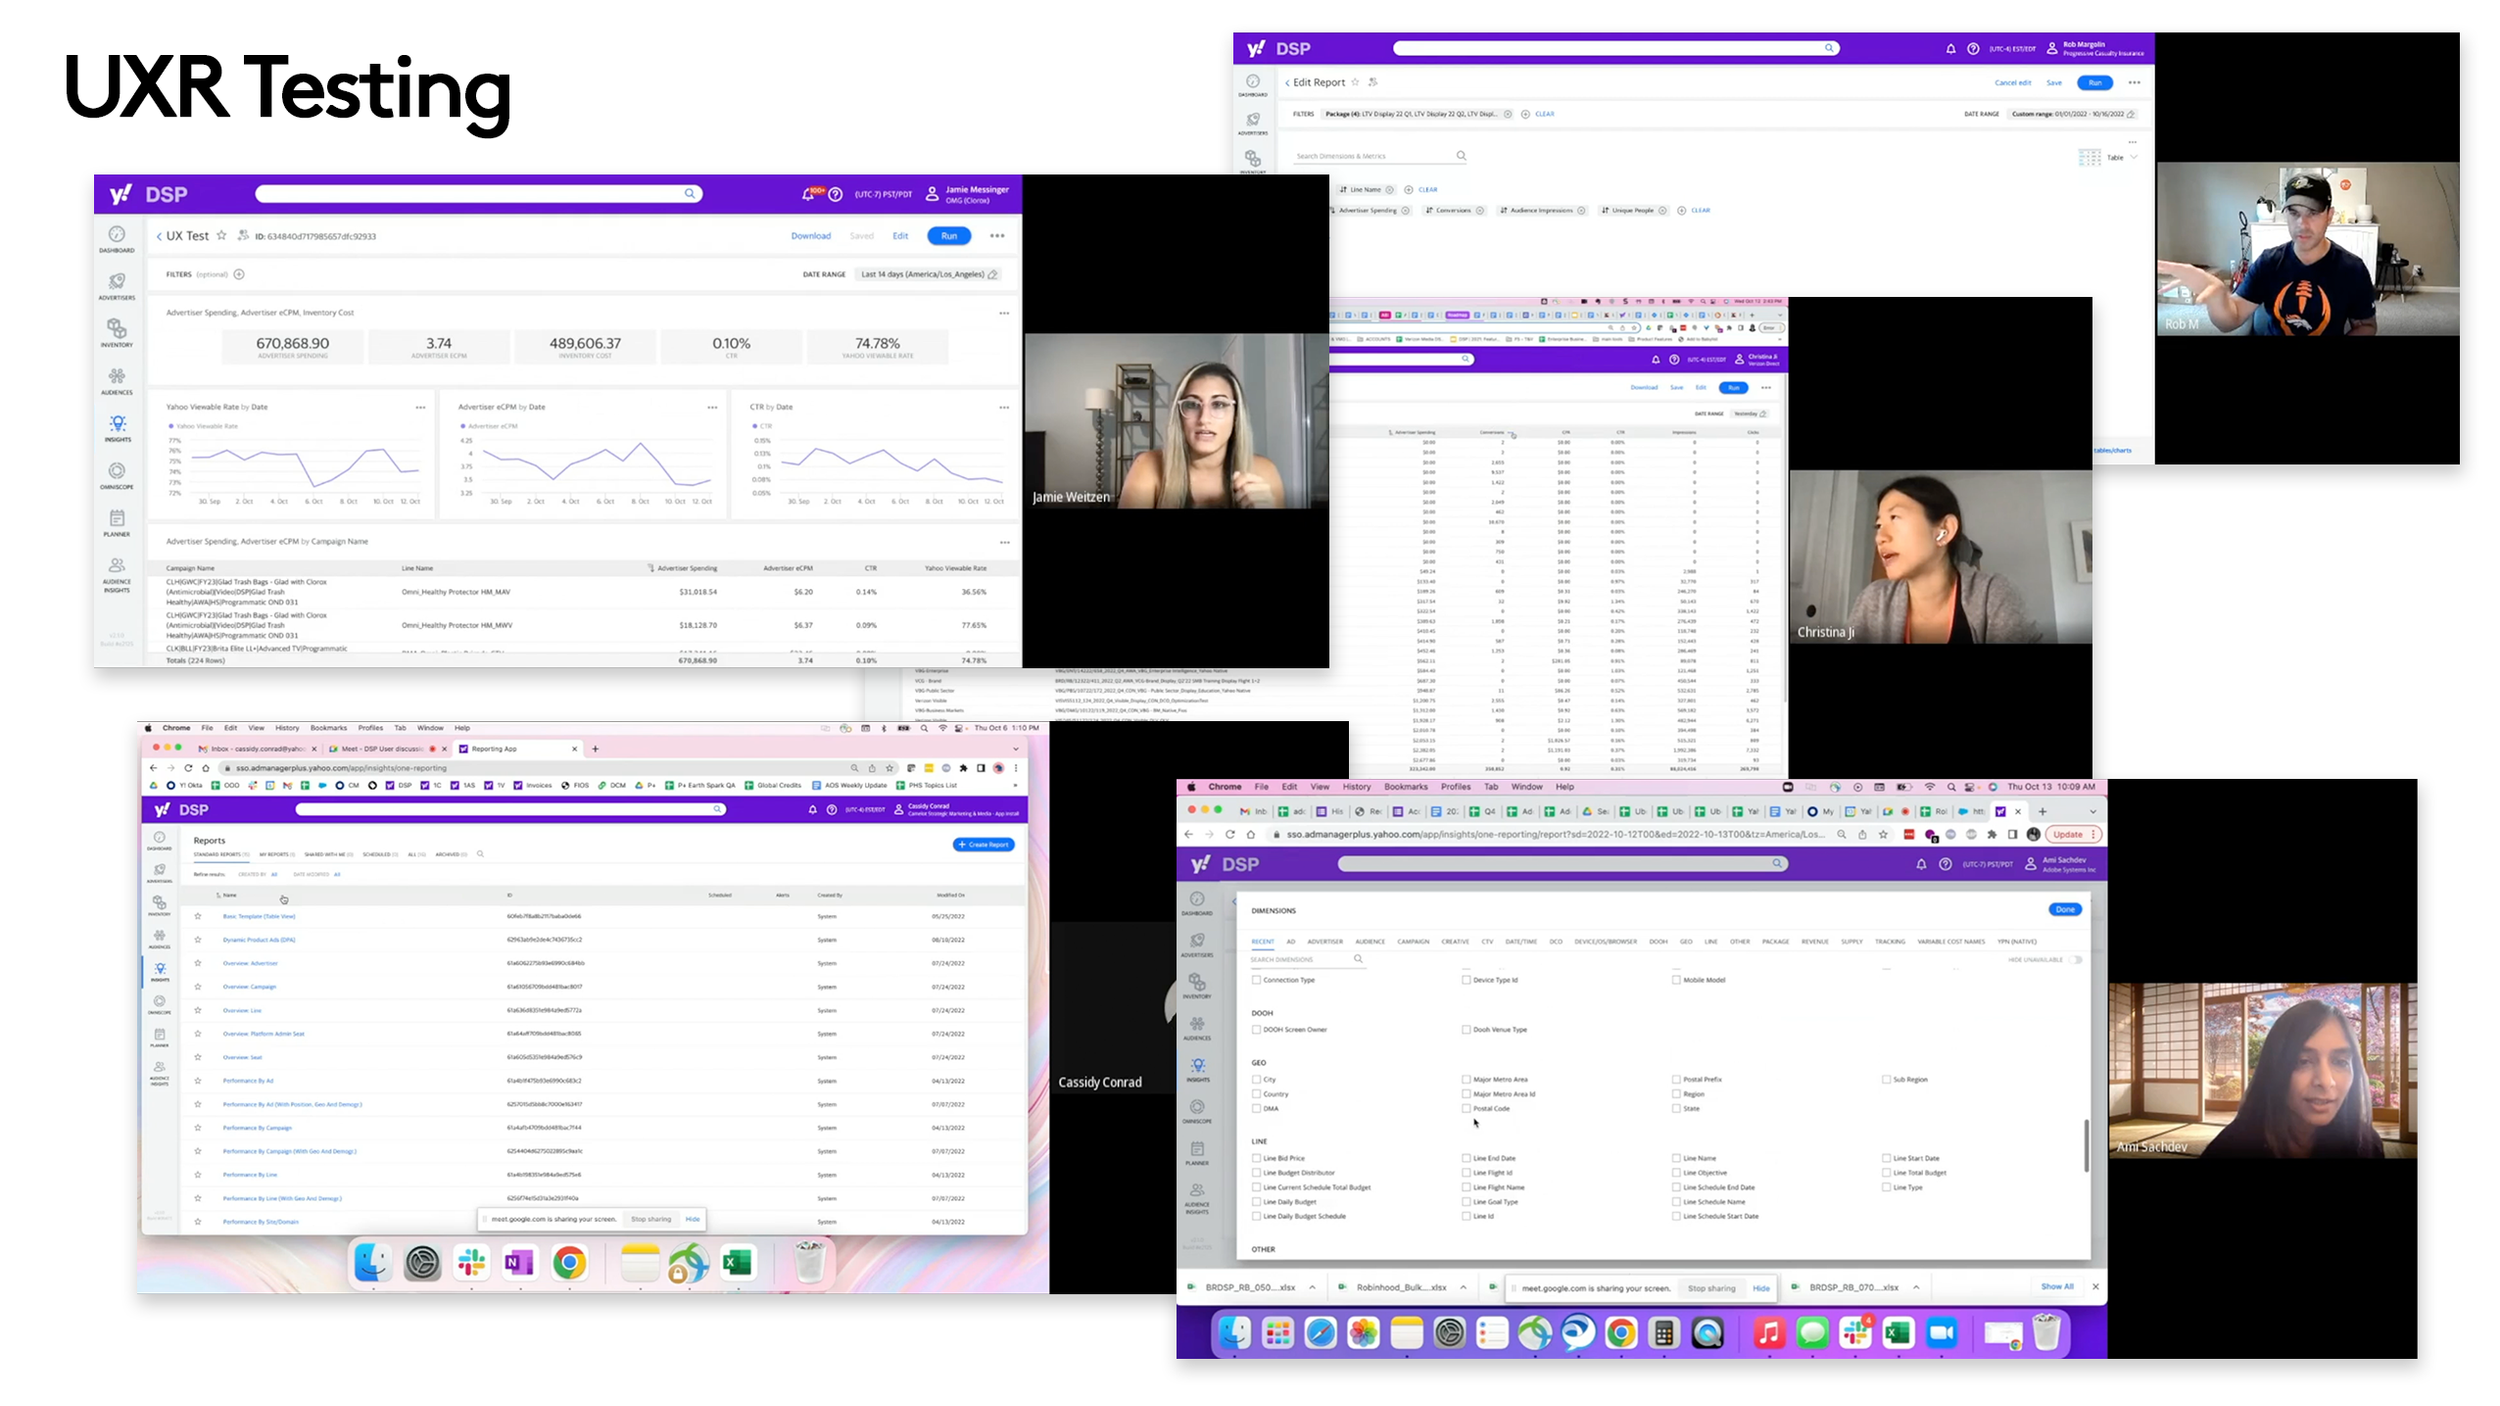Open more options for CTR by Date chart
The image size is (2500, 1406).
[x=1004, y=408]
